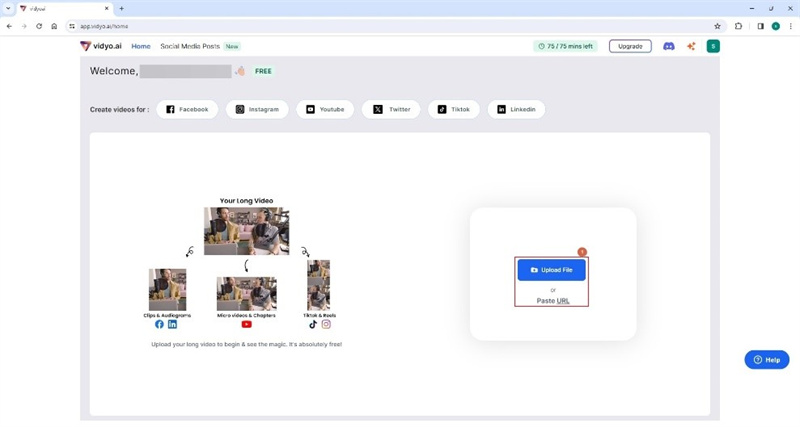Go back in browser
Image resolution: width=800 pixels, height=427 pixels.
(9, 26)
